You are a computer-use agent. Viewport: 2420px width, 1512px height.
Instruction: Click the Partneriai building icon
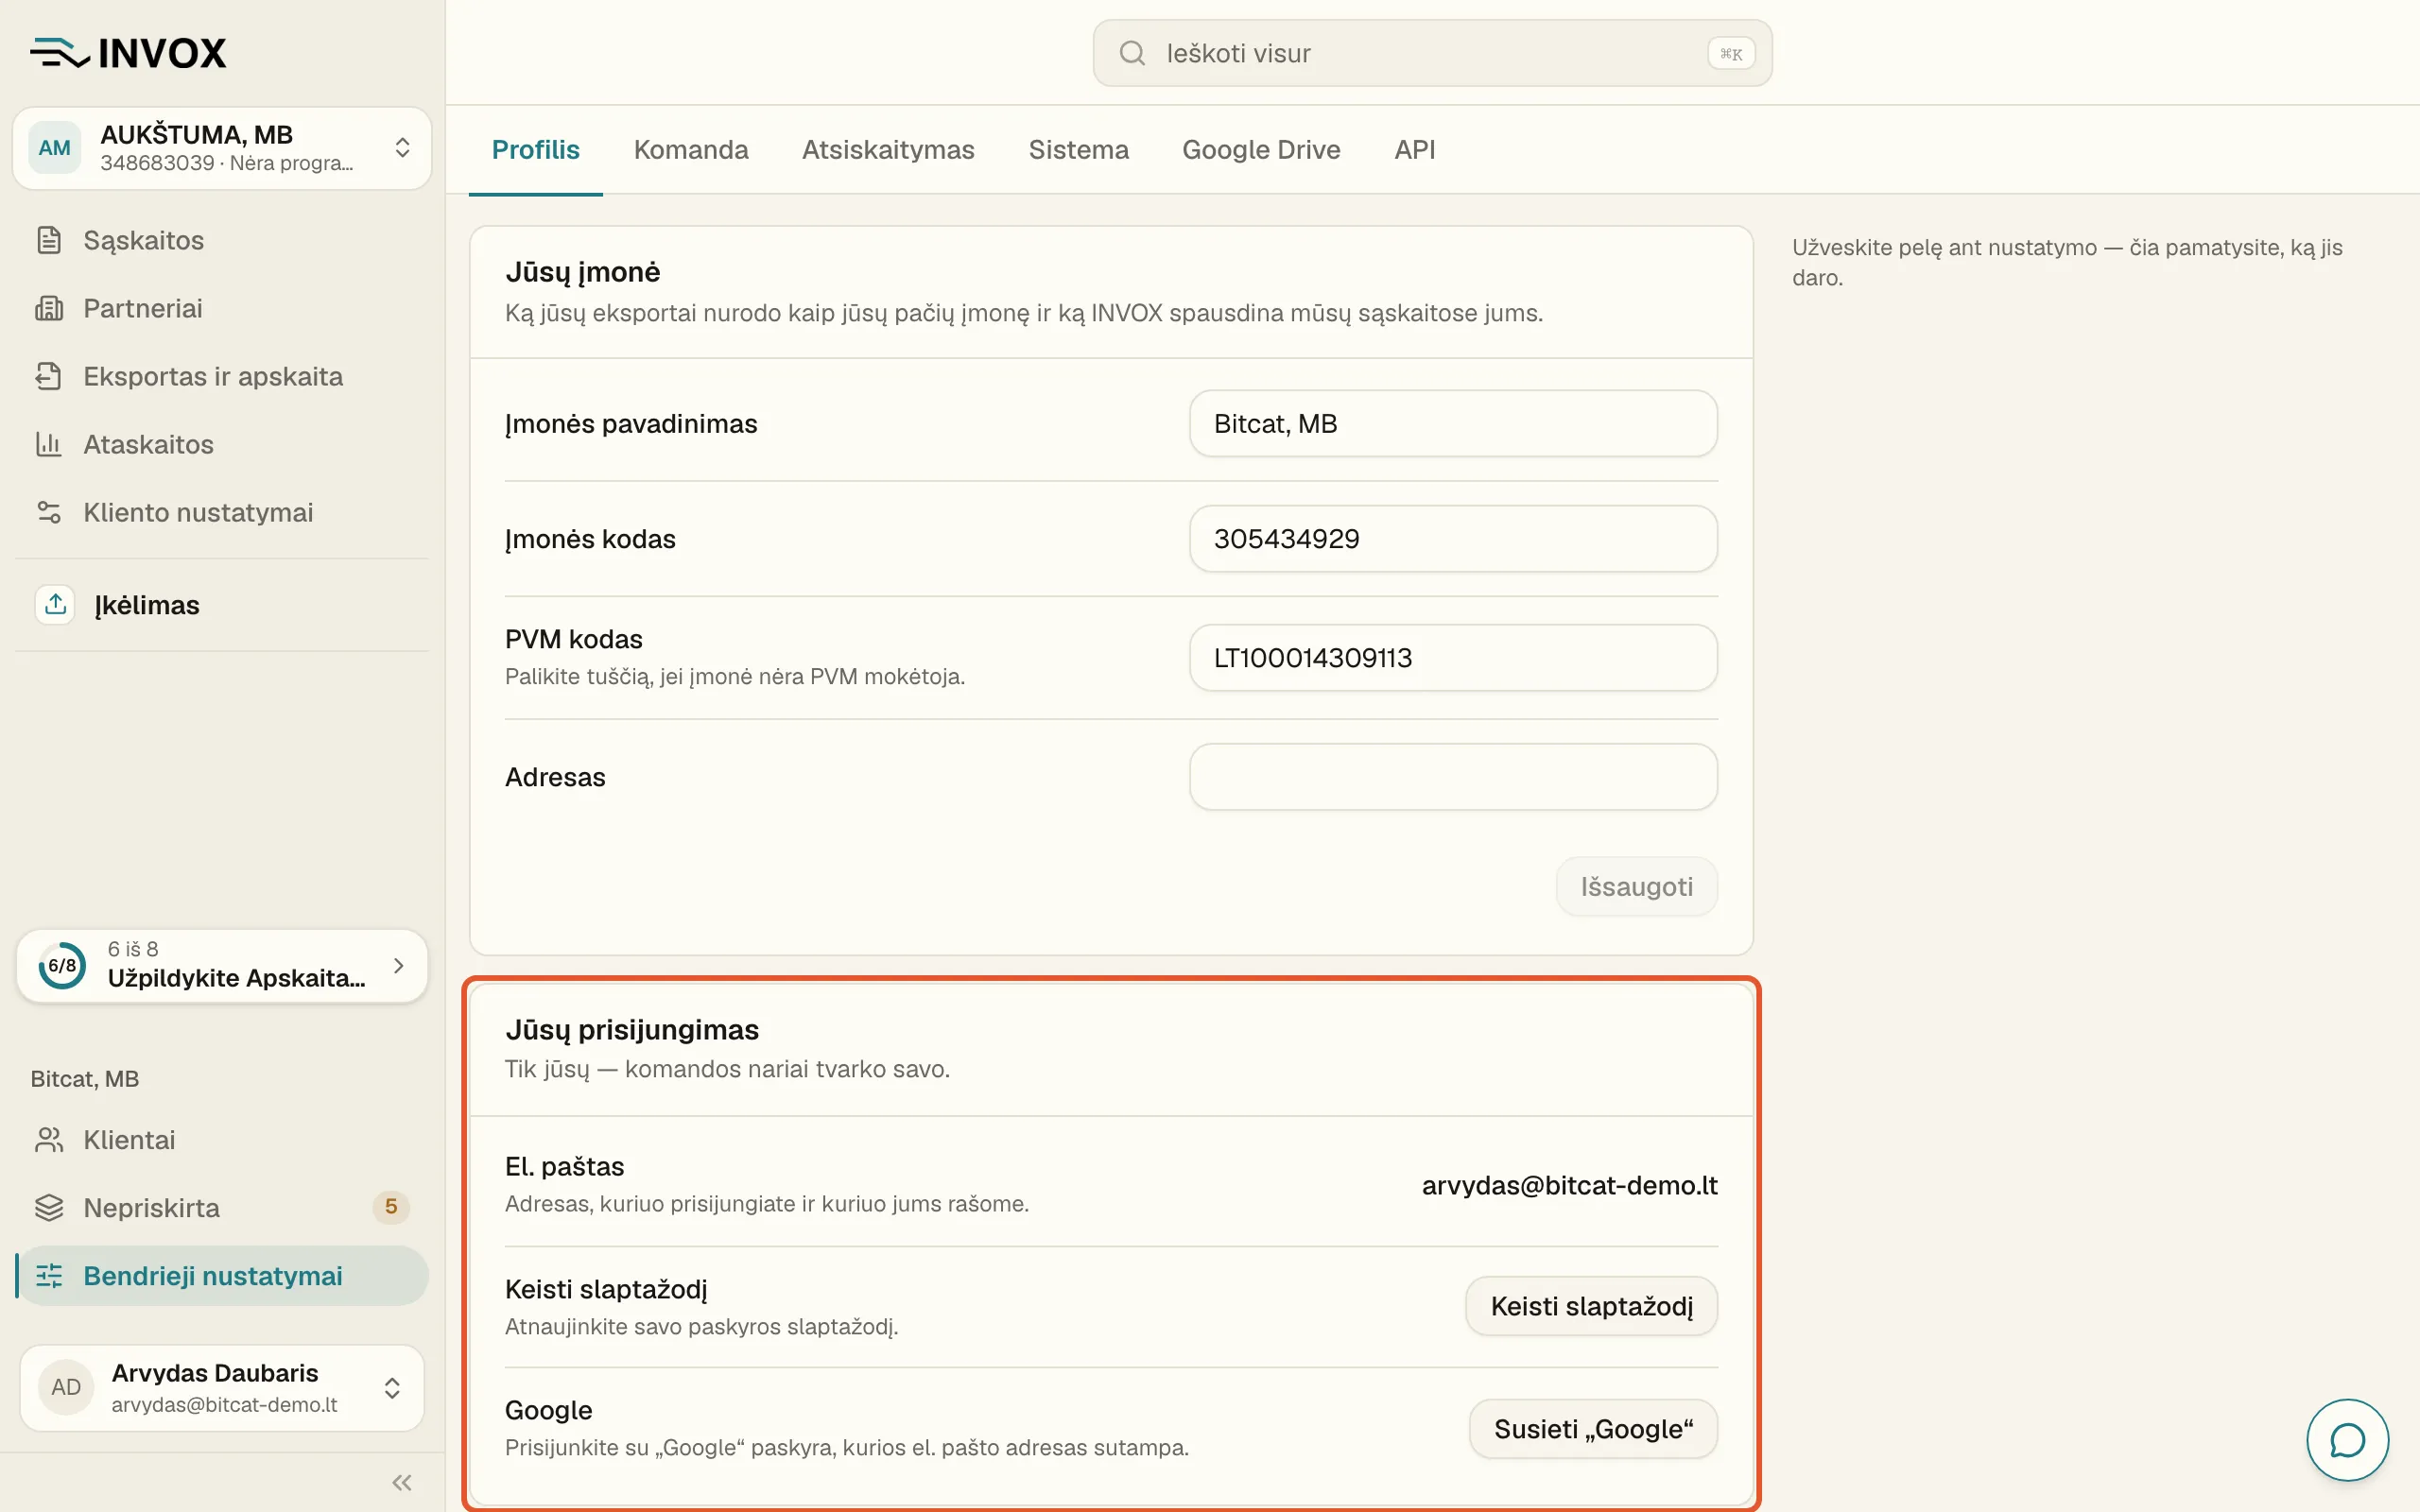(x=49, y=308)
